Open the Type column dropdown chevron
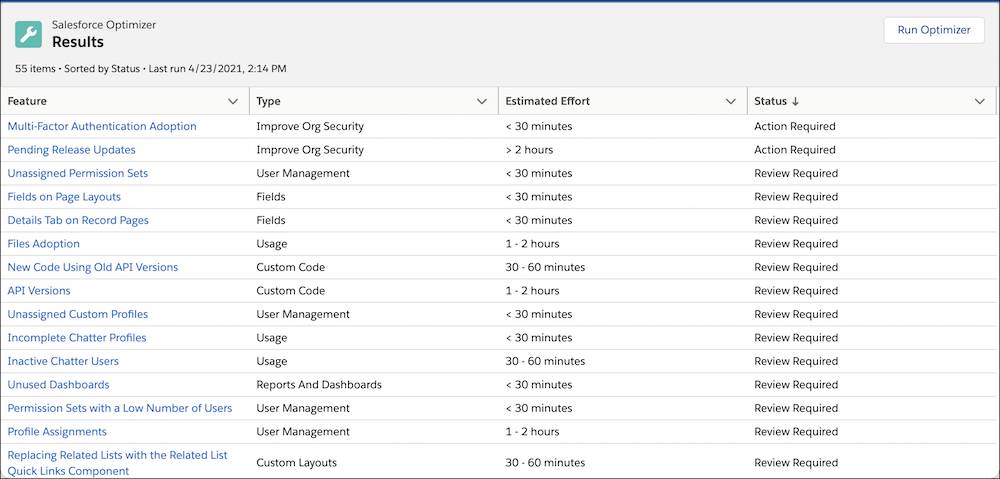Viewport: 1000px width, 479px height. pyautogui.click(x=482, y=101)
